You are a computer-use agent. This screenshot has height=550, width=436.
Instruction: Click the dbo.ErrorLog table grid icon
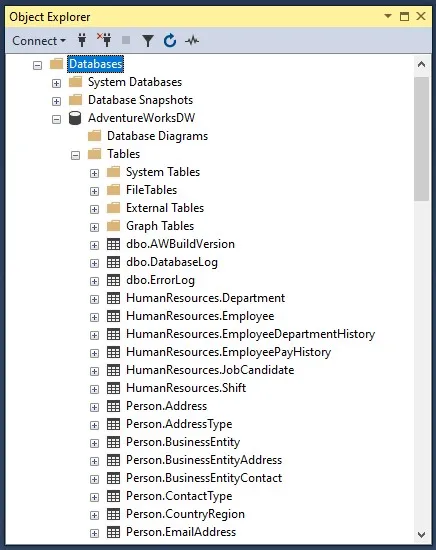pyautogui.click(x=113, y=280)
